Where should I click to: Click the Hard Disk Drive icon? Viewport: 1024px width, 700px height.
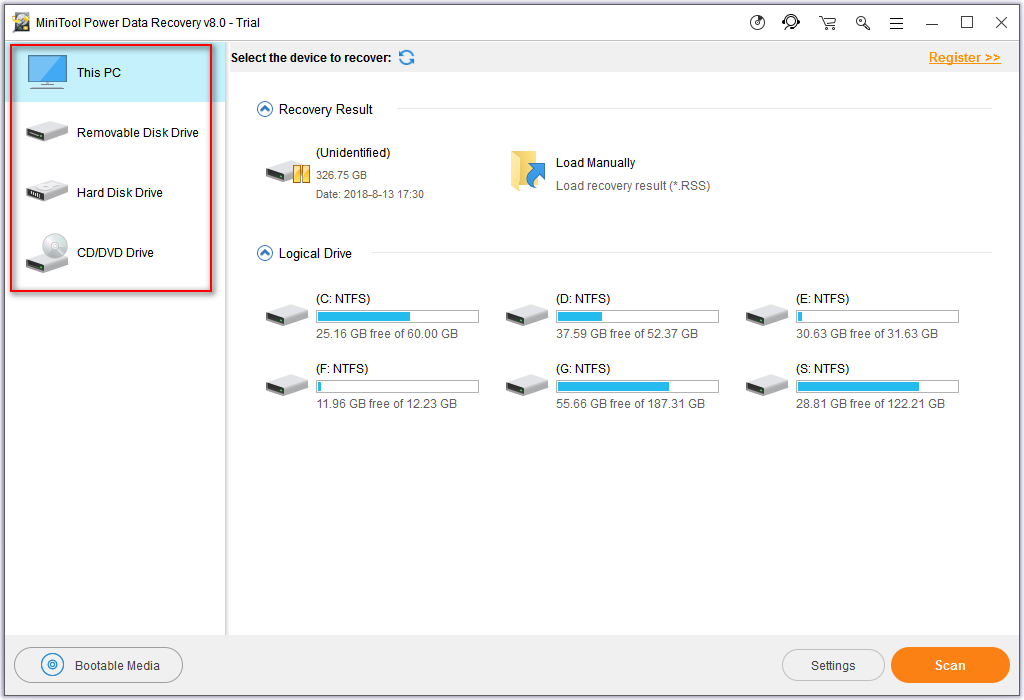47,191
